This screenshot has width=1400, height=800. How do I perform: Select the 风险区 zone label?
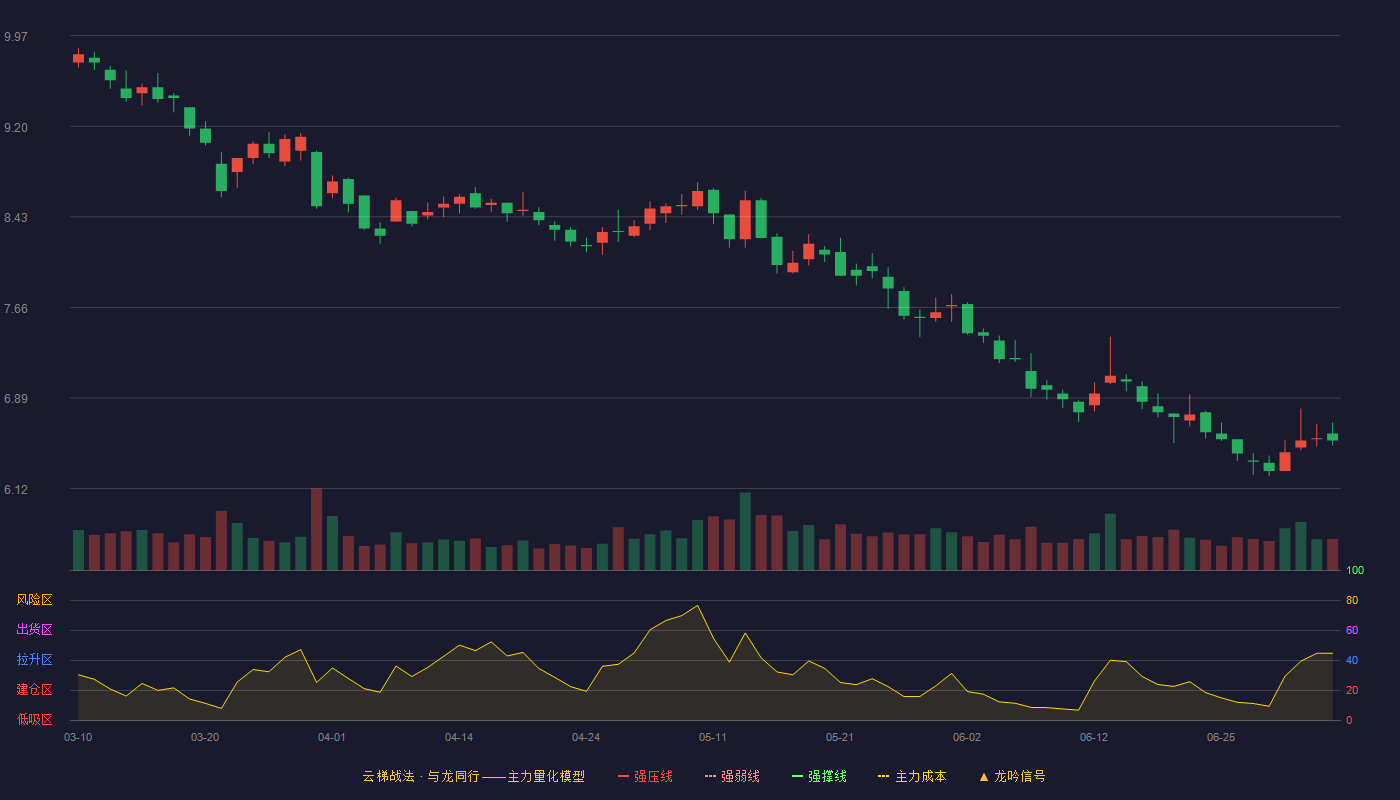coord(34,600)
